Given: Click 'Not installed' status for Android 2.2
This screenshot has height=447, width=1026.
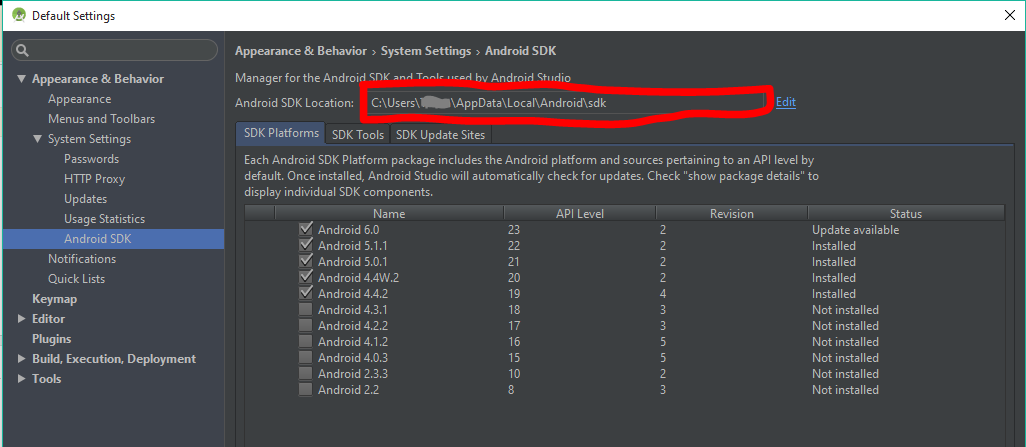Looking at the screenshot, I should coord(845,390).
